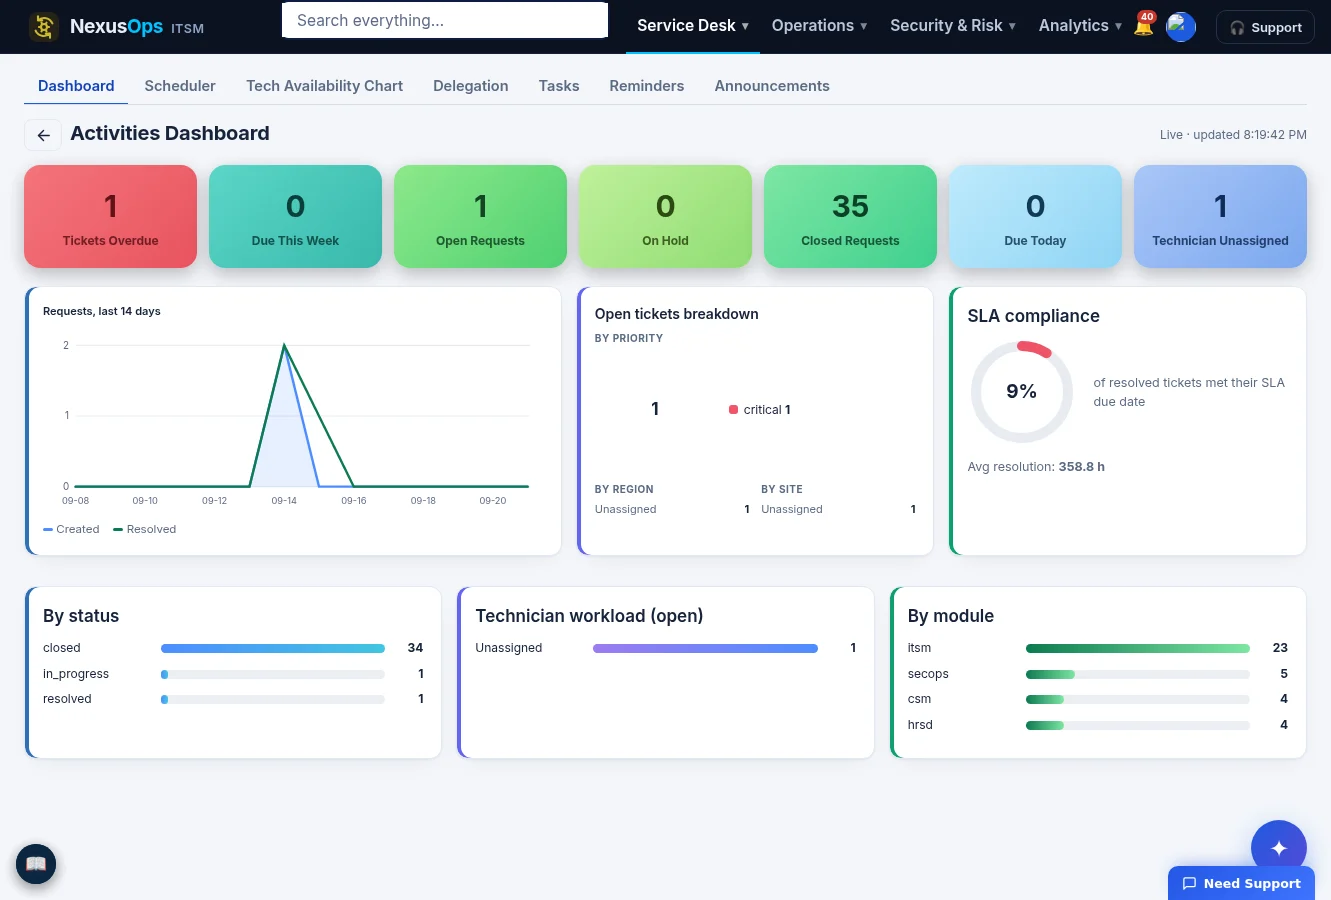Open the On Hold card
The image size is (1331, 900).
[x=665, y=216]
